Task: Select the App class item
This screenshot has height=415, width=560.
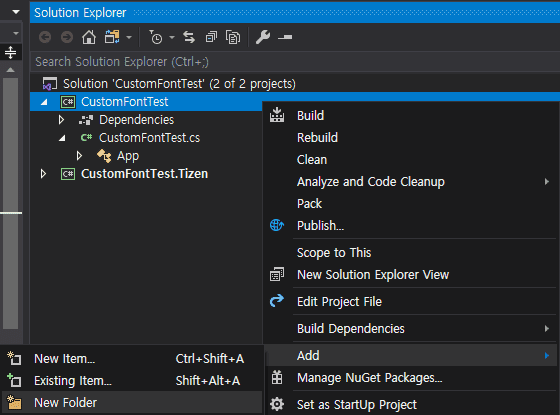Action: click(x=128, y=156)
